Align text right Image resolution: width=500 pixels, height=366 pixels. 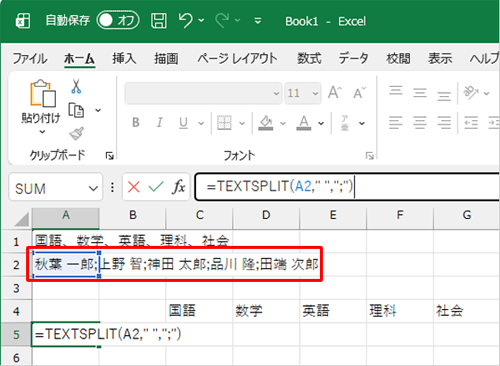coord(444,123)
